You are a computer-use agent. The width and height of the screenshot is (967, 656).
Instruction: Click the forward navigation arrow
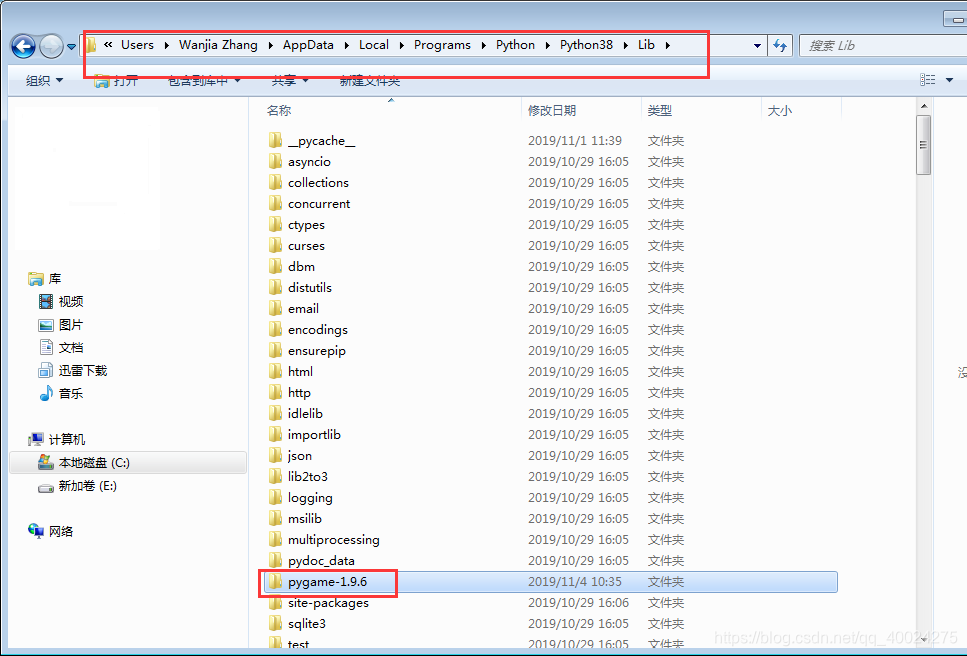[x=50, y=44]
